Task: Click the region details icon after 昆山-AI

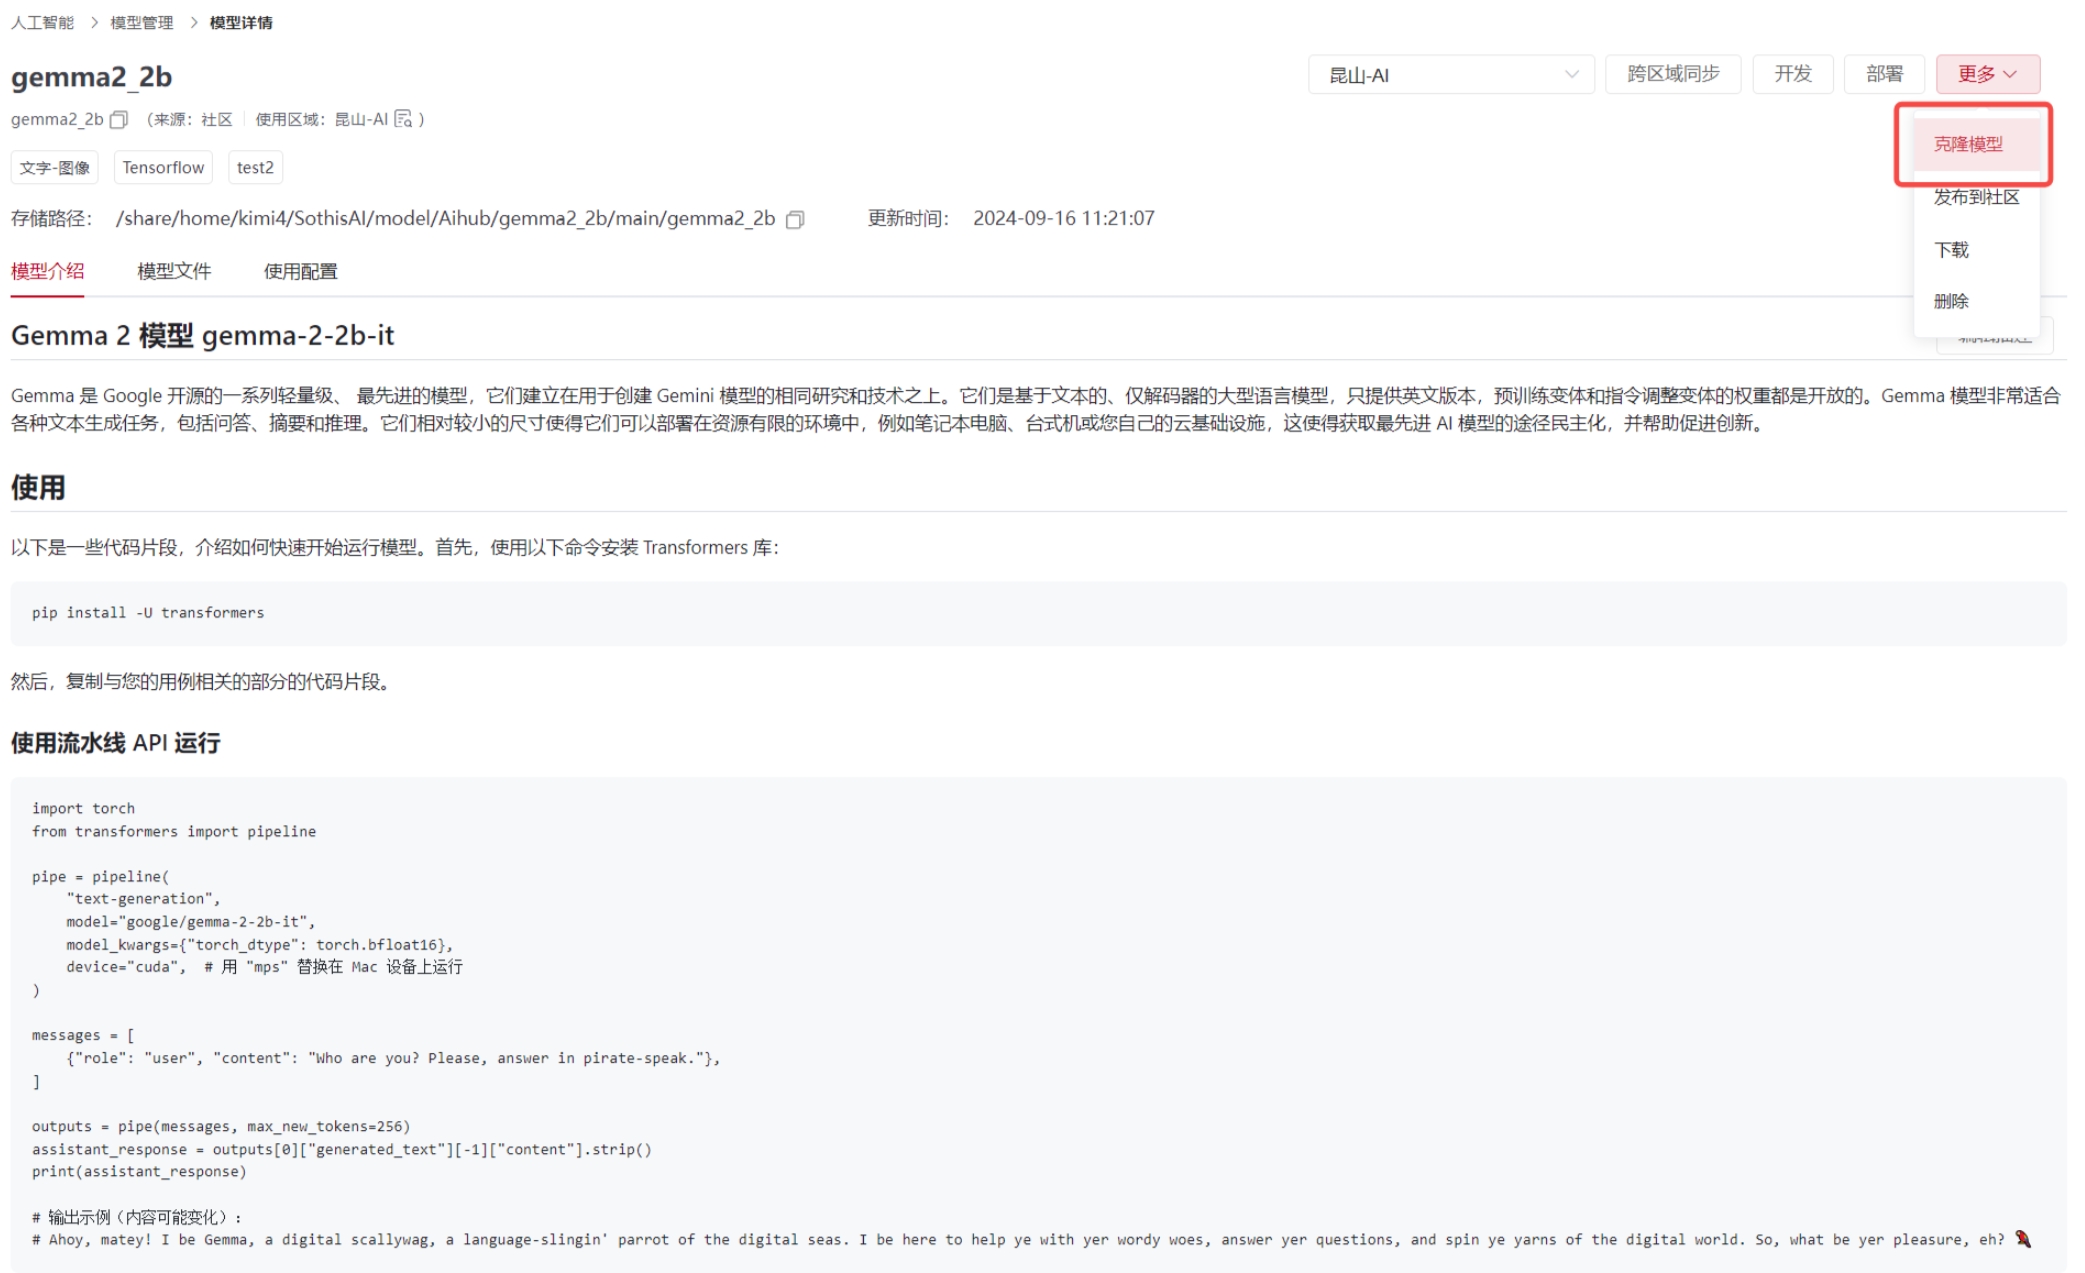Action: [403, 120]
